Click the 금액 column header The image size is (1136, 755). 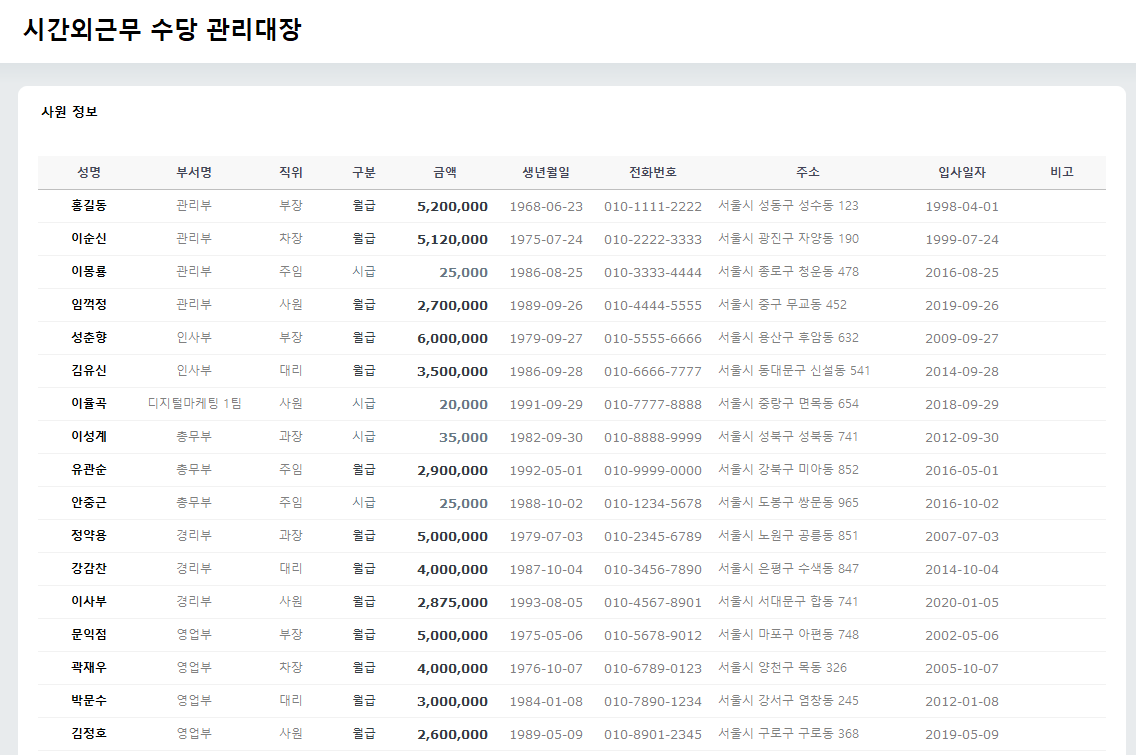coord(445,172)
